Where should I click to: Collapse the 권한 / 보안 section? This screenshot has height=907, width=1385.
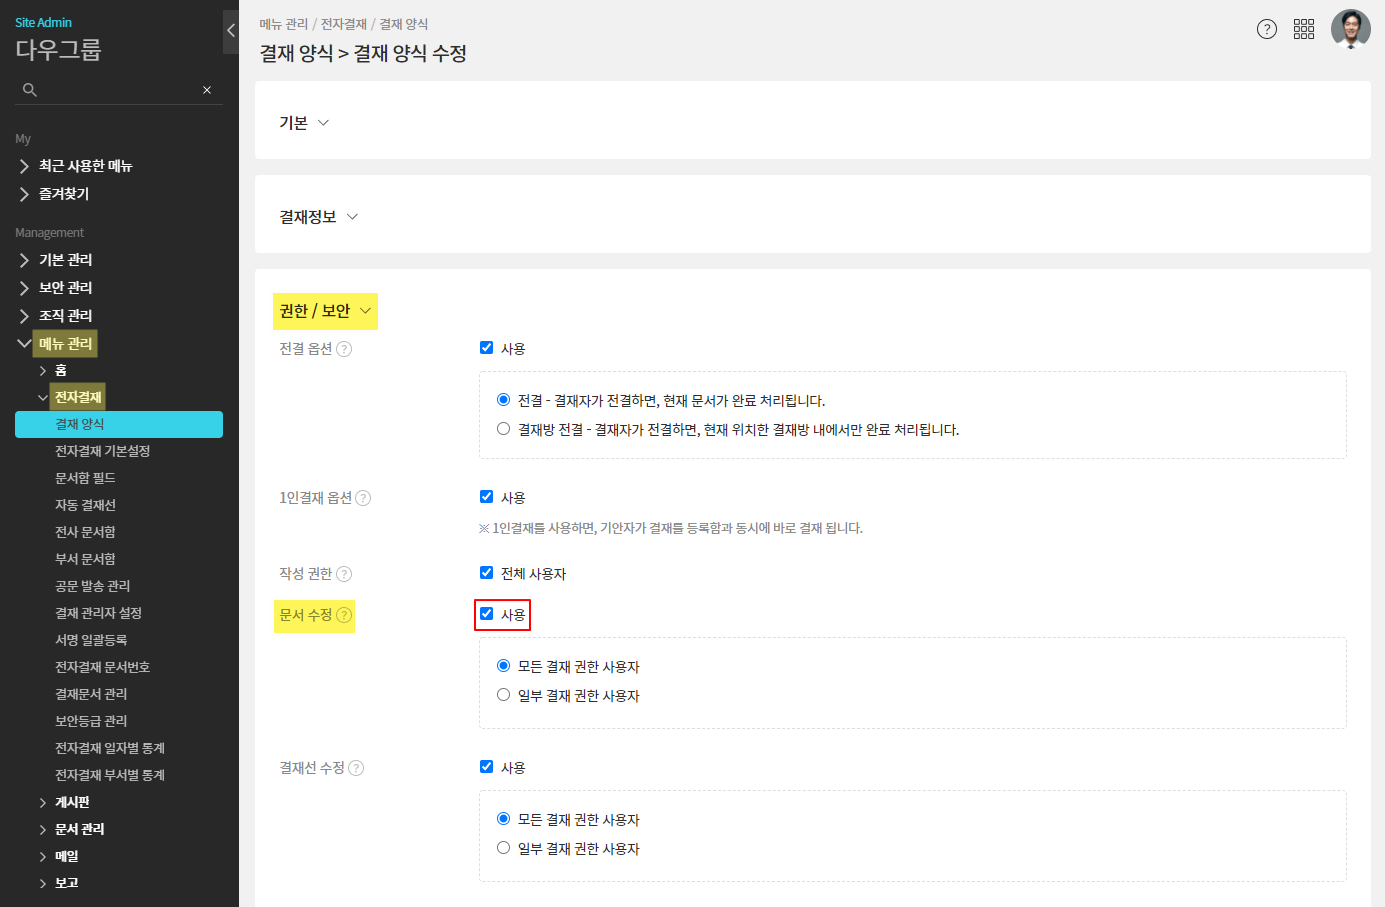click(325, 311)
